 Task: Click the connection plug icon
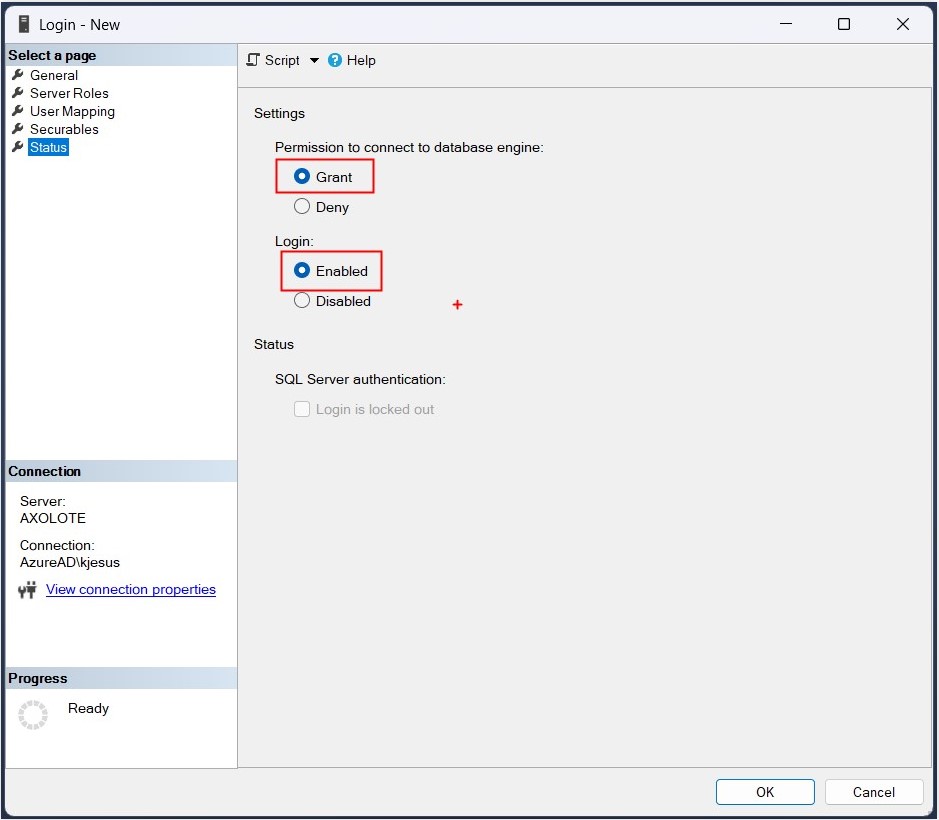[28, 590]
